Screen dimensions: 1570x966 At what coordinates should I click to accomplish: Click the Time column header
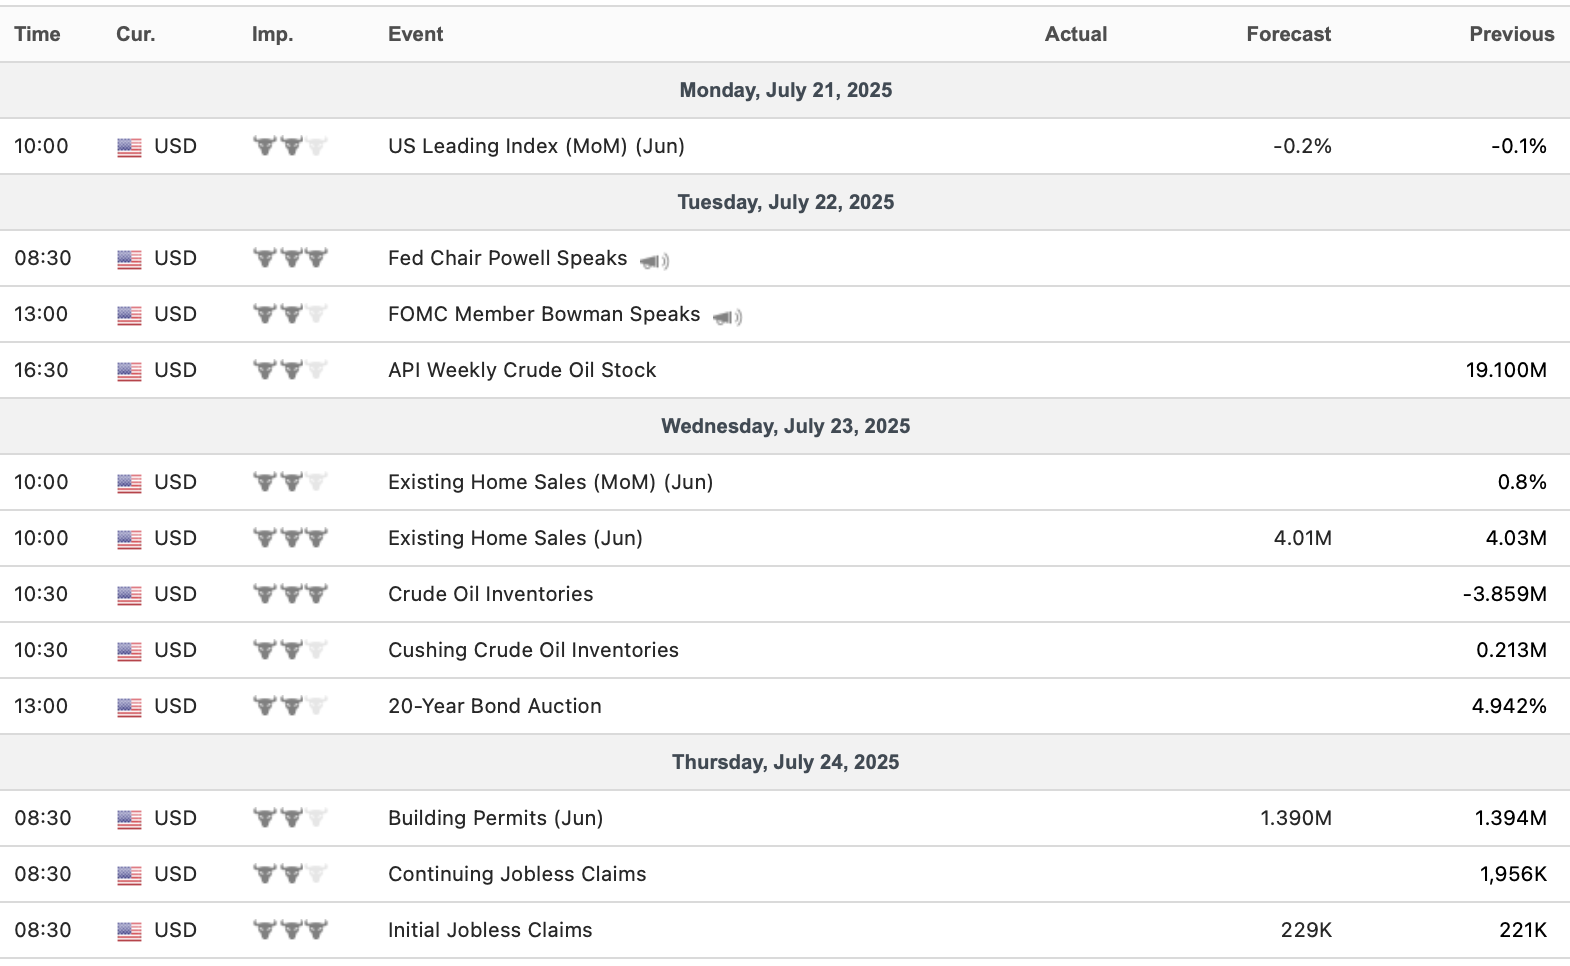pyautogui.click(x=37, y=34)
